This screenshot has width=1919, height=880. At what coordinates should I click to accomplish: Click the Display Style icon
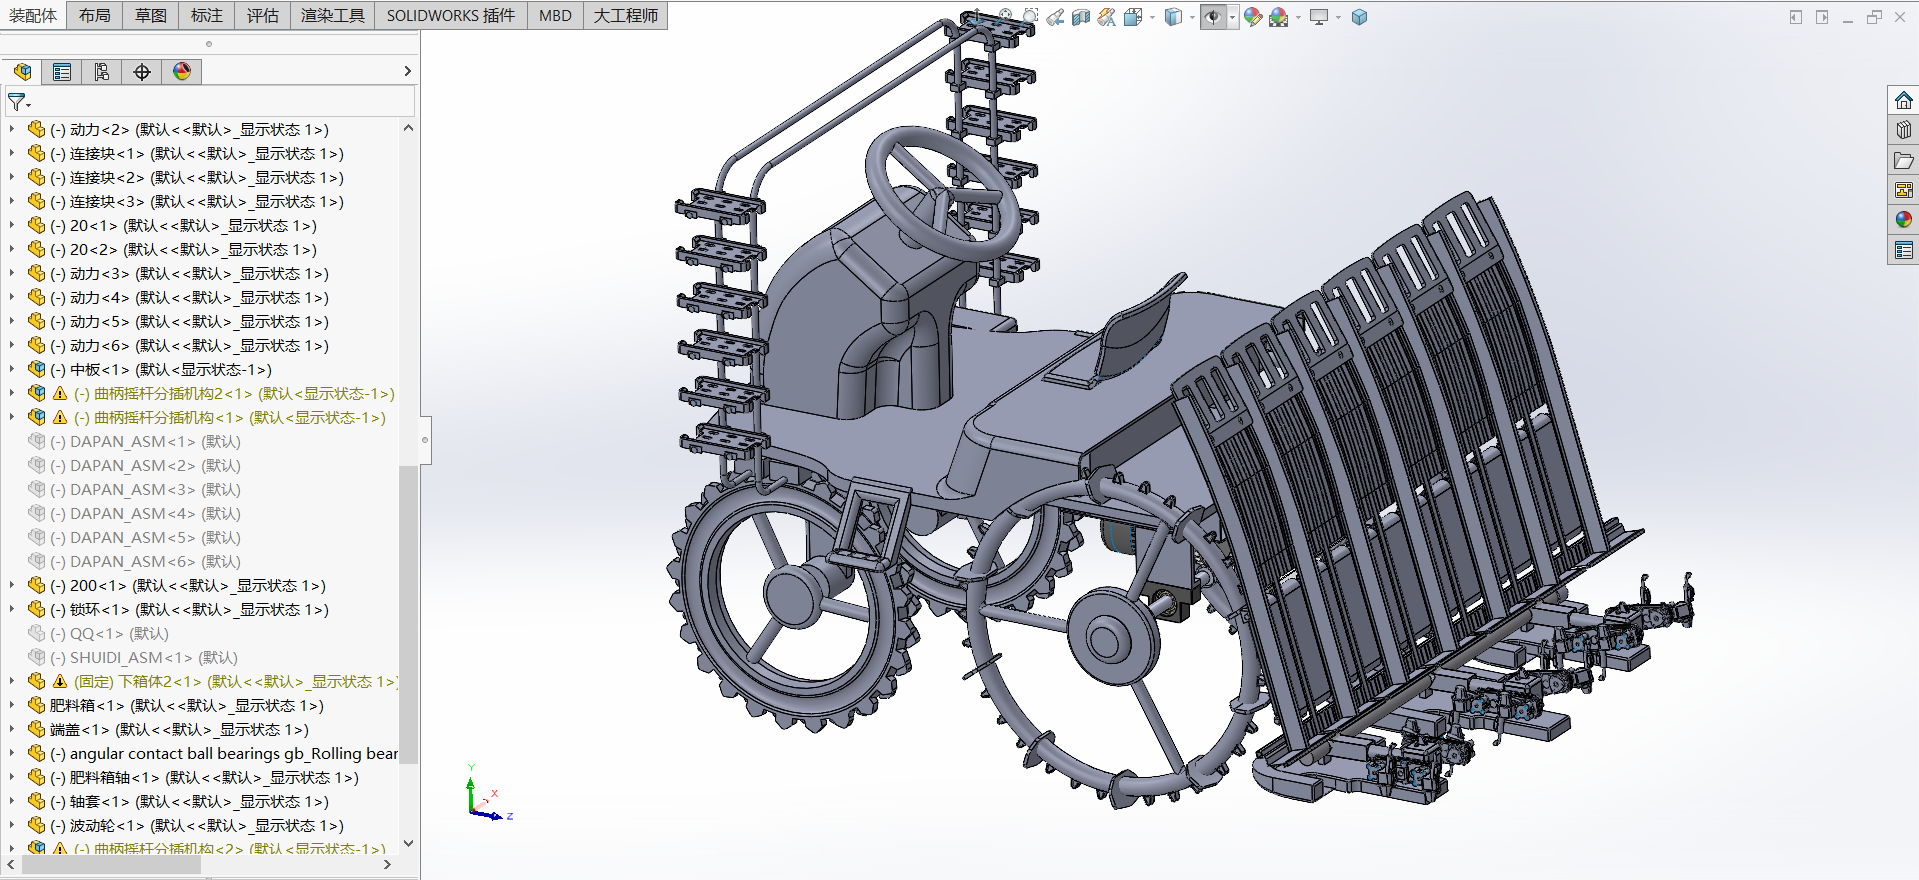click(x=1173, y=17)
